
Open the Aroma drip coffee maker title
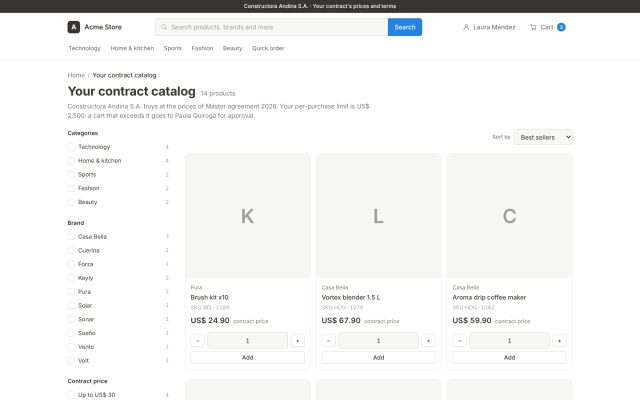click(x=489, y=298)
